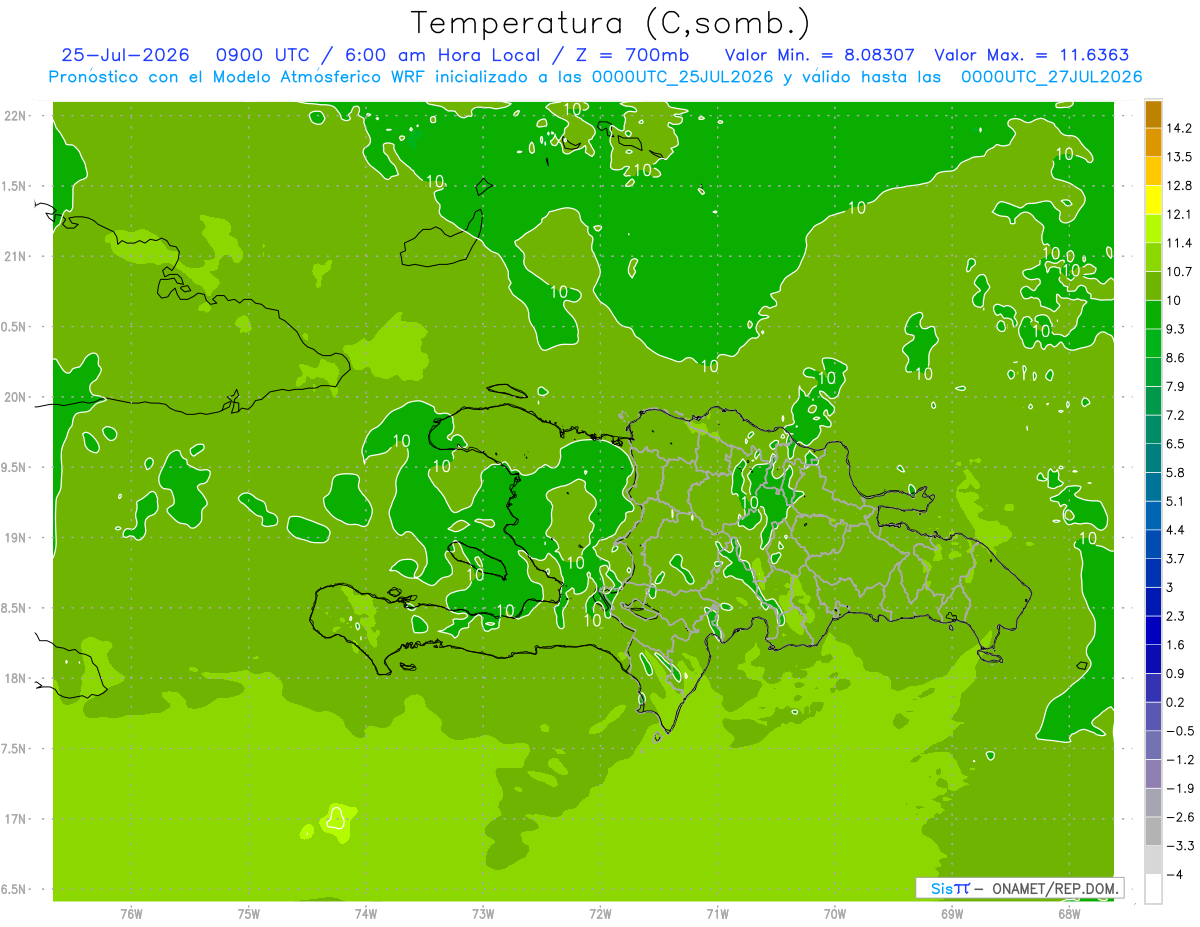The image size is (1200, 927).
Task: Click the "17N" latitude axis label
Action: (15, 819)
